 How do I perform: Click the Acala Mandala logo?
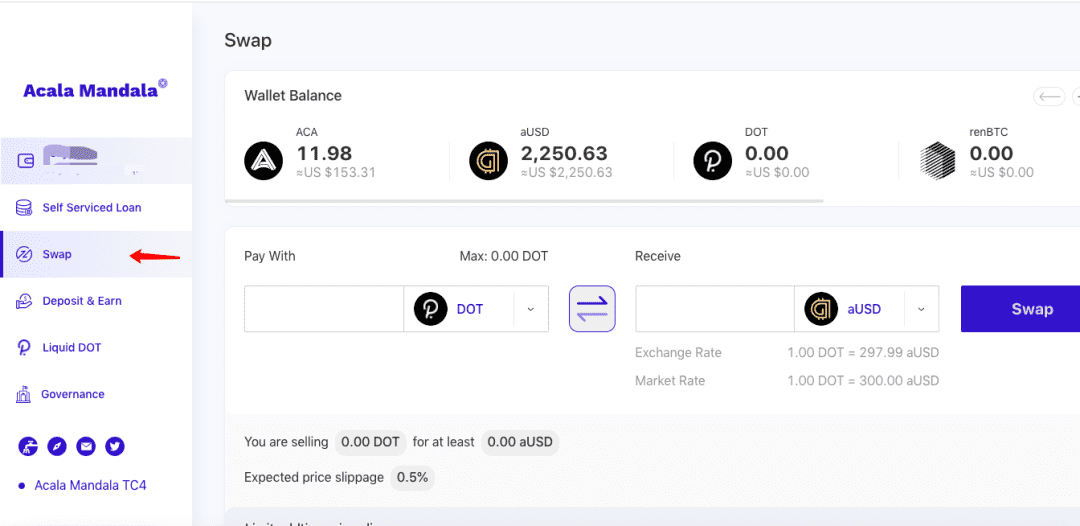[95, 90]
